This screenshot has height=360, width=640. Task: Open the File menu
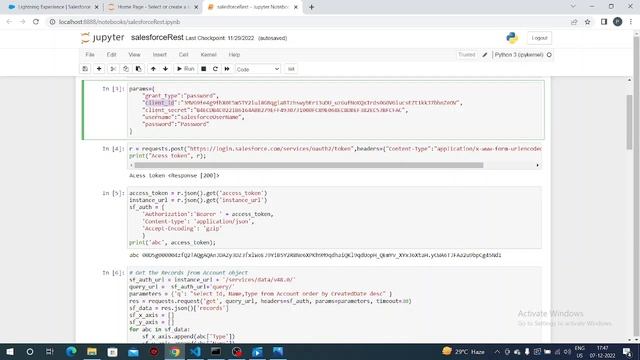pos(90,55)
